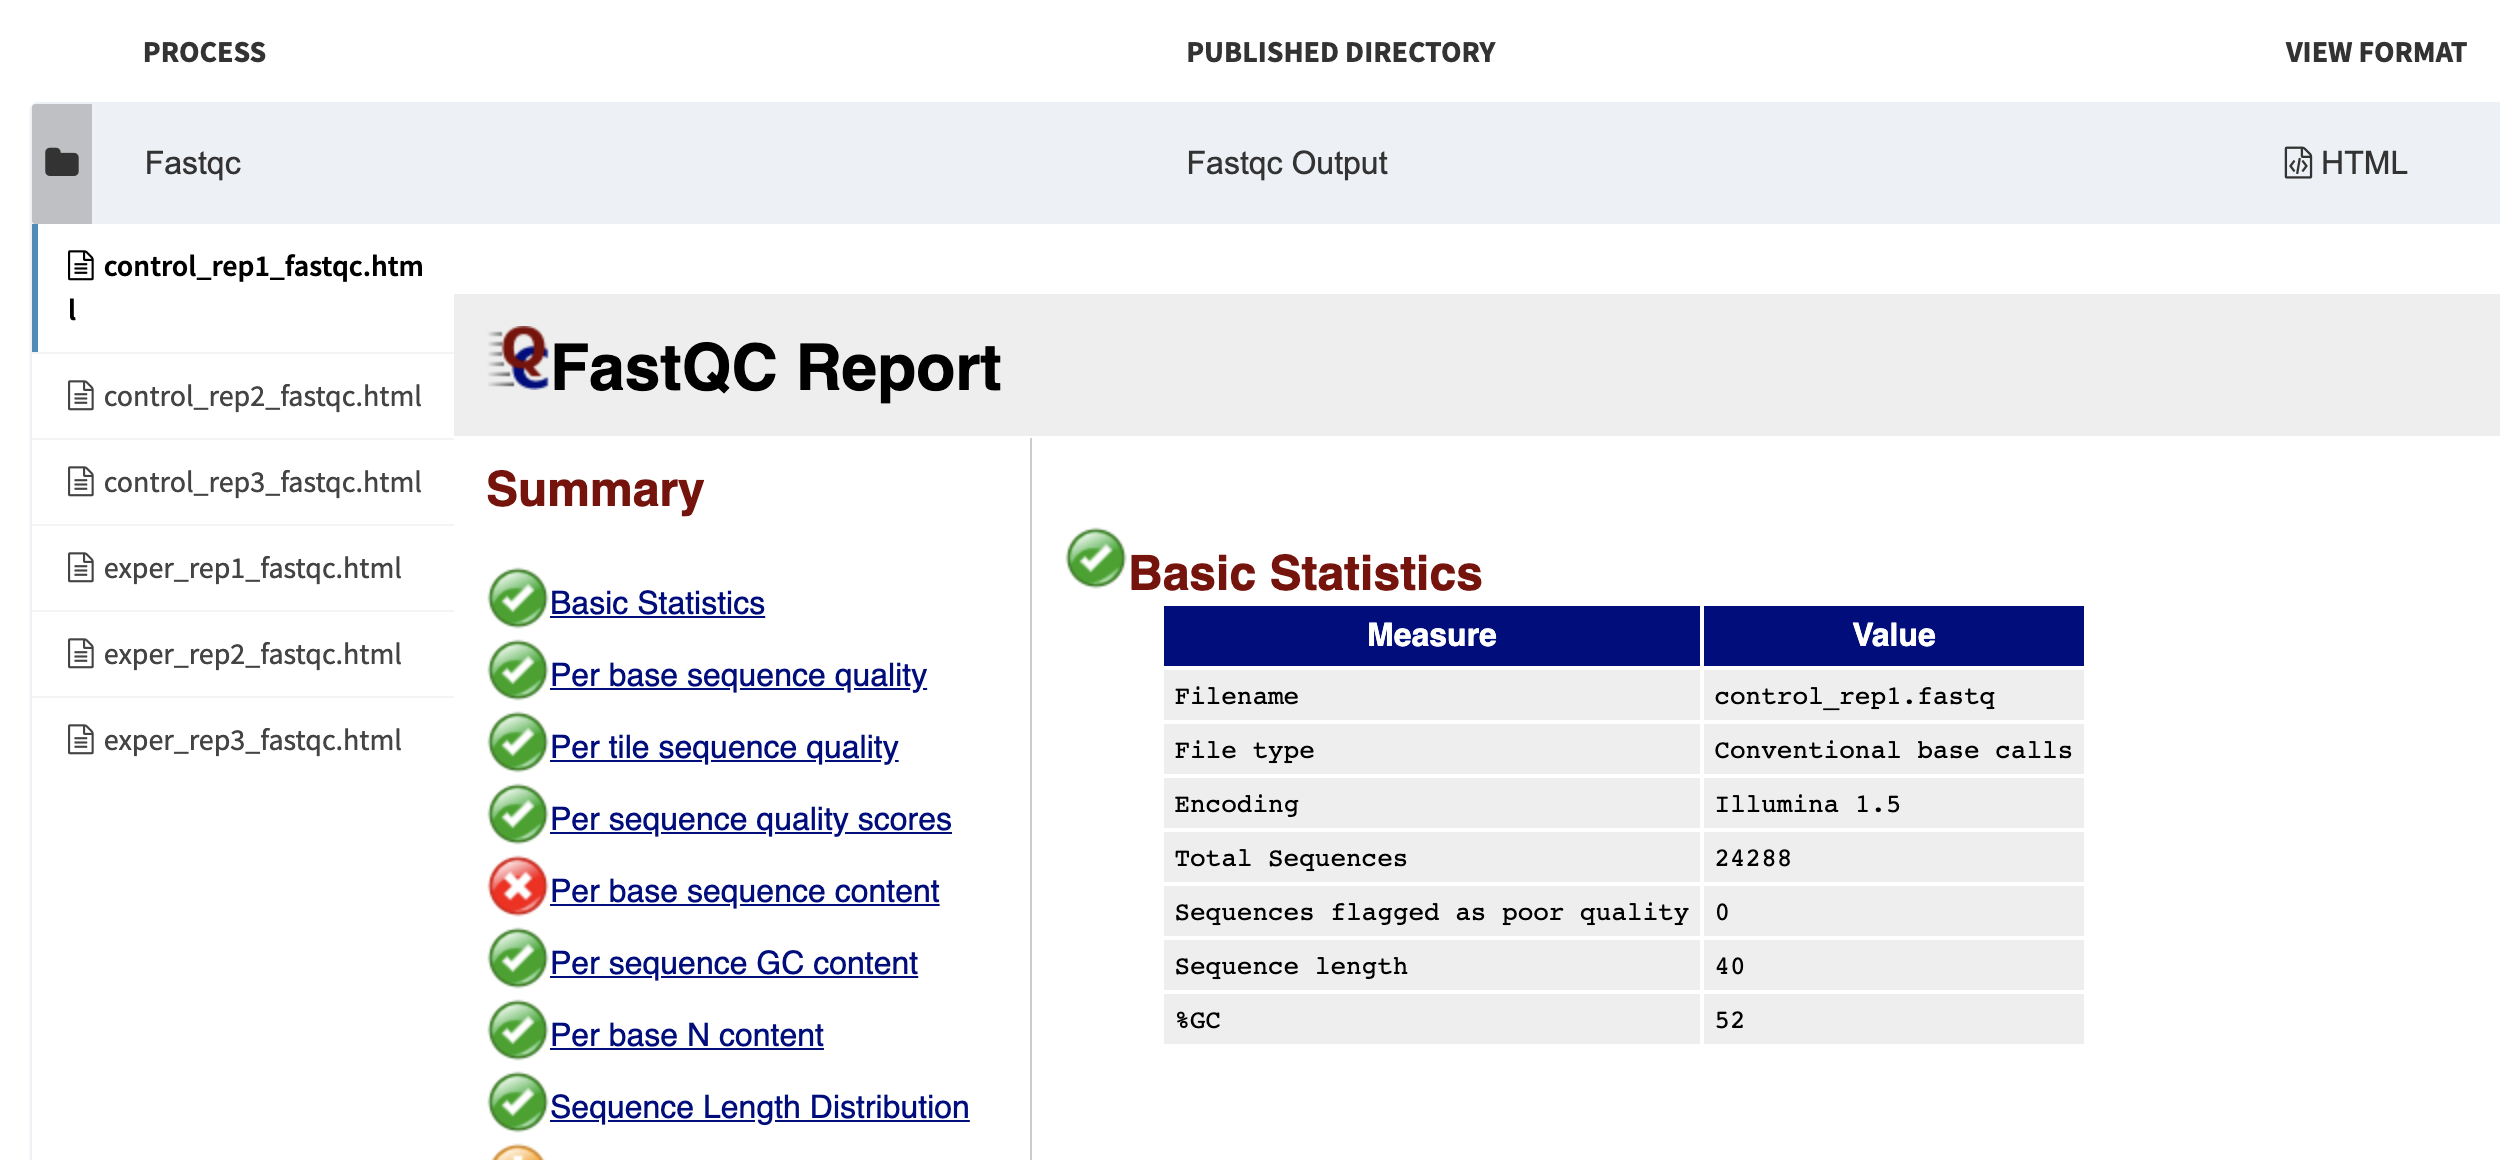Click the exper_rep2_fastqc.html file icon
This screenshot has height=1160, width=2500.
coord(81,654)
